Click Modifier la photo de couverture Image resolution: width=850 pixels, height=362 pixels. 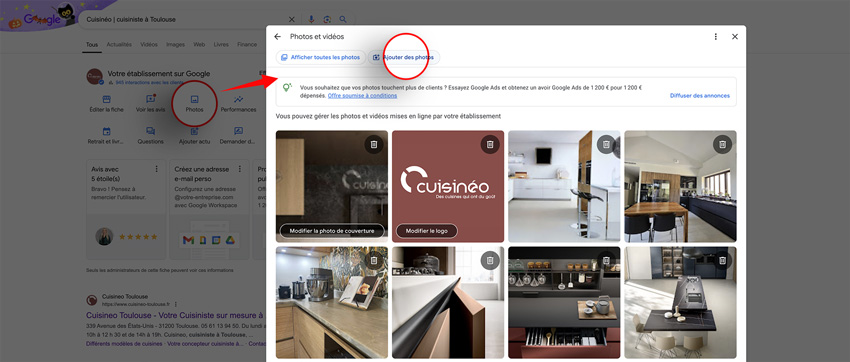[332, 231]
